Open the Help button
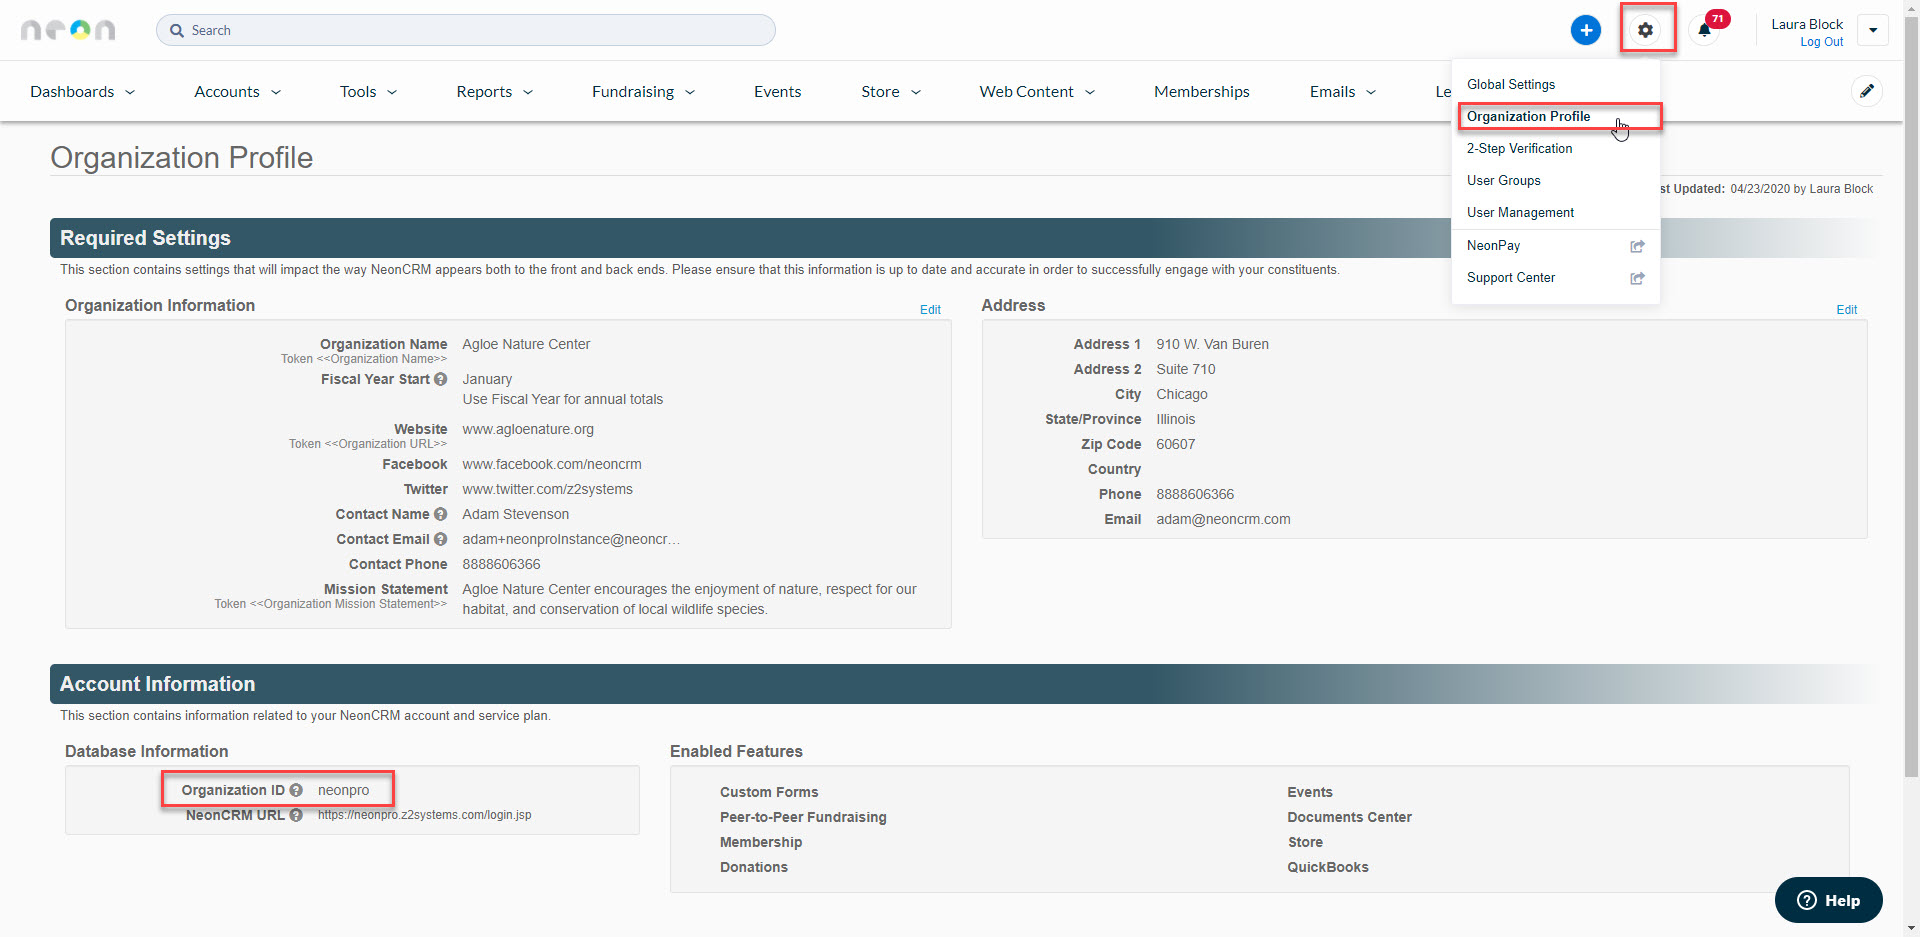The width and height of the screenshot is (1920, 937). [1828, 900]
